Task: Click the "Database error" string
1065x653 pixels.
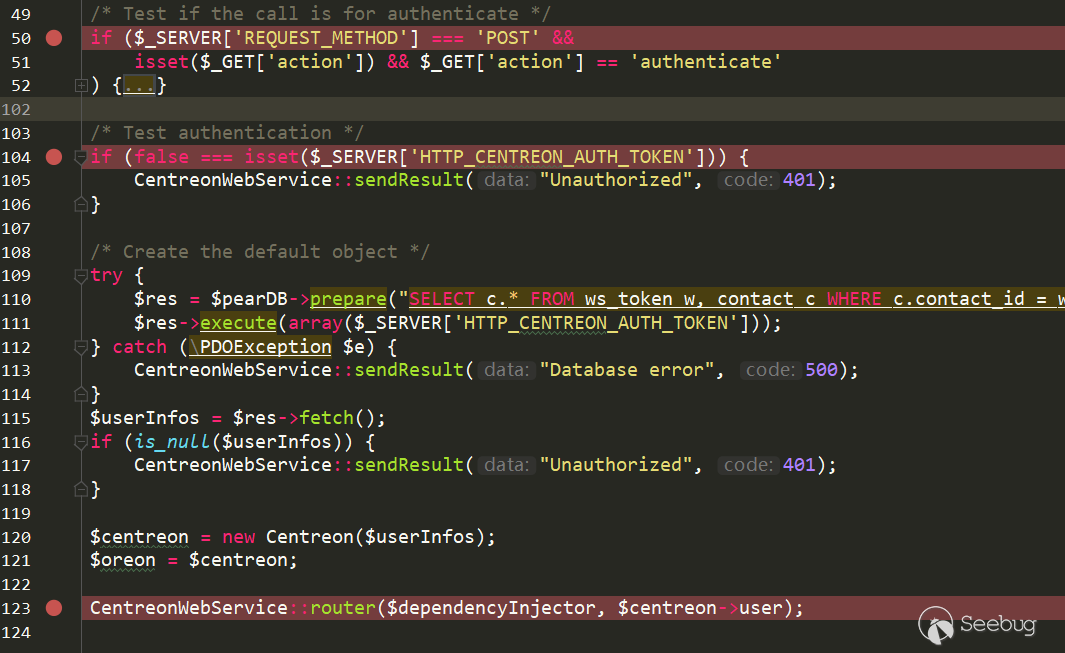Action: (x=627, y=370)
